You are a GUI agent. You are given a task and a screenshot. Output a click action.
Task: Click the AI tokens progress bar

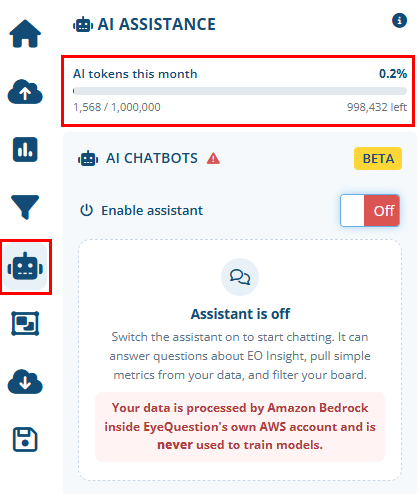click(240, 91)
